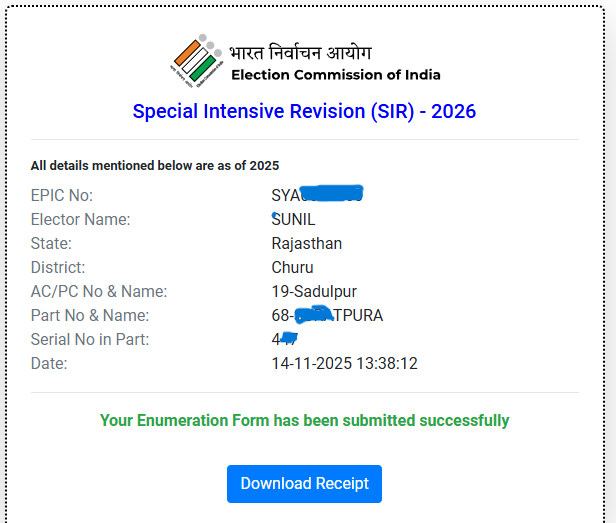Select the constituency value 19-Sadulpur
Image resolution: width=616 pixels, height=523 pixels.
pos(314,292)
